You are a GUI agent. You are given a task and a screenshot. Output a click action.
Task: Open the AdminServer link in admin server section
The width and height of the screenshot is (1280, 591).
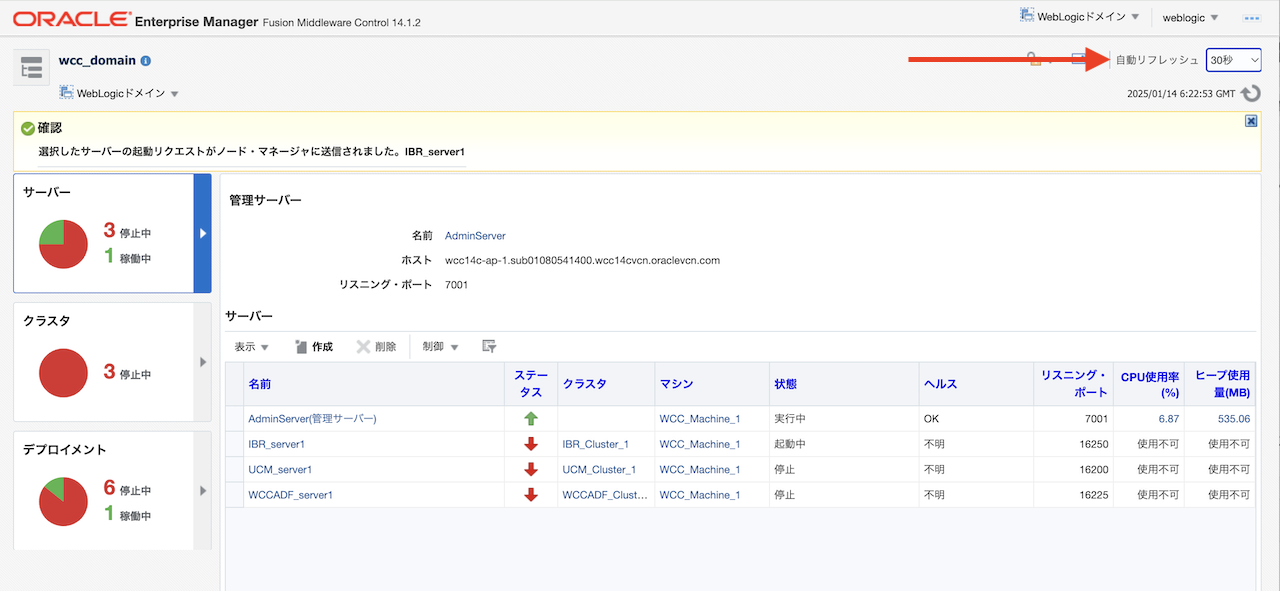coord(475,236)
